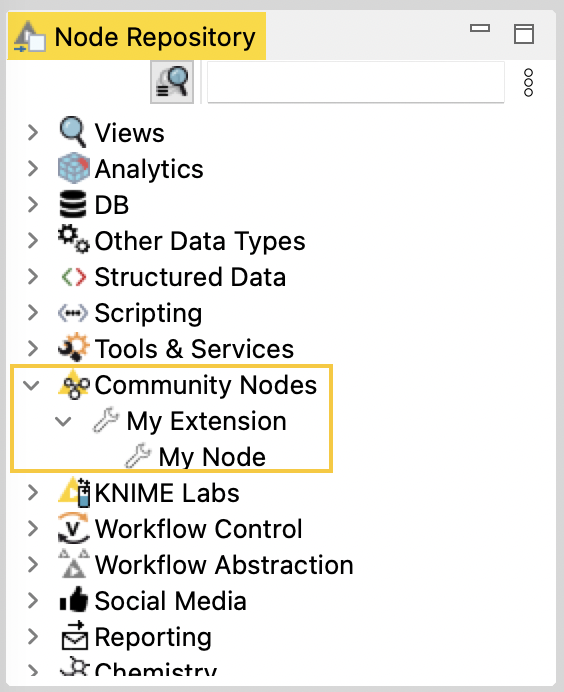Open the three-dot view menu
Viewport: 564px width, 692px height.
tap(528, 83)
